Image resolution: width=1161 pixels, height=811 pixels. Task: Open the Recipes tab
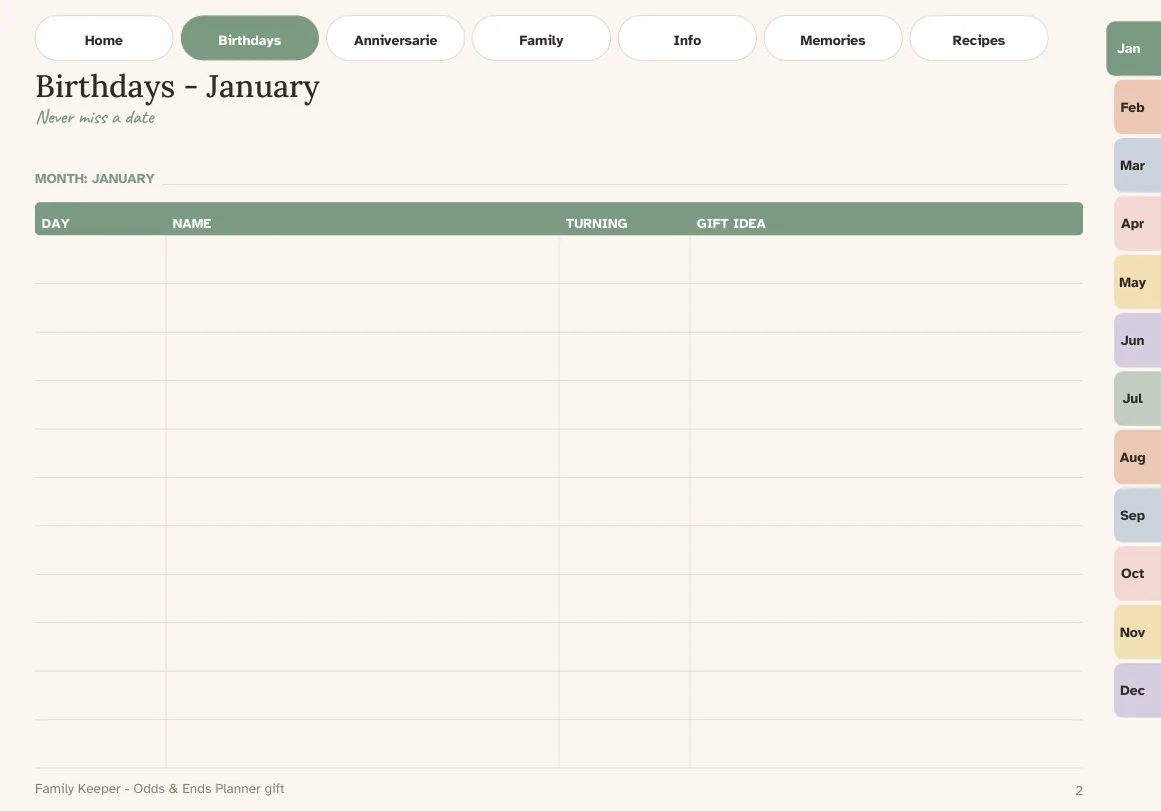(979, 39)
